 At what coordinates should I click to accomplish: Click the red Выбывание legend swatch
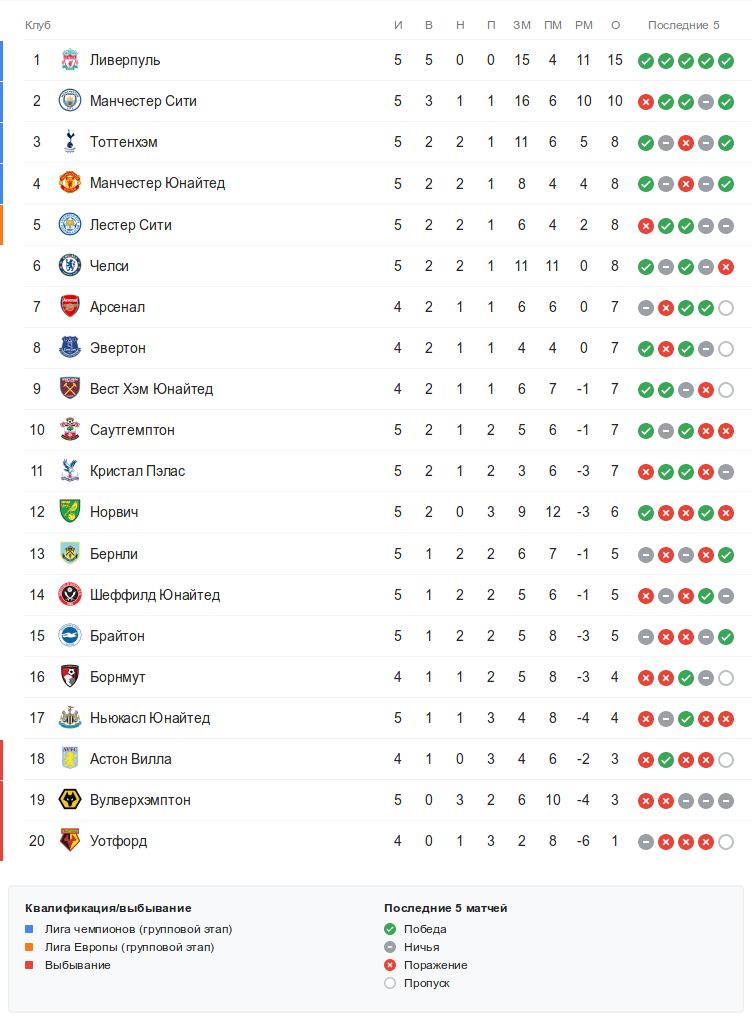click(x=29, y=965)
